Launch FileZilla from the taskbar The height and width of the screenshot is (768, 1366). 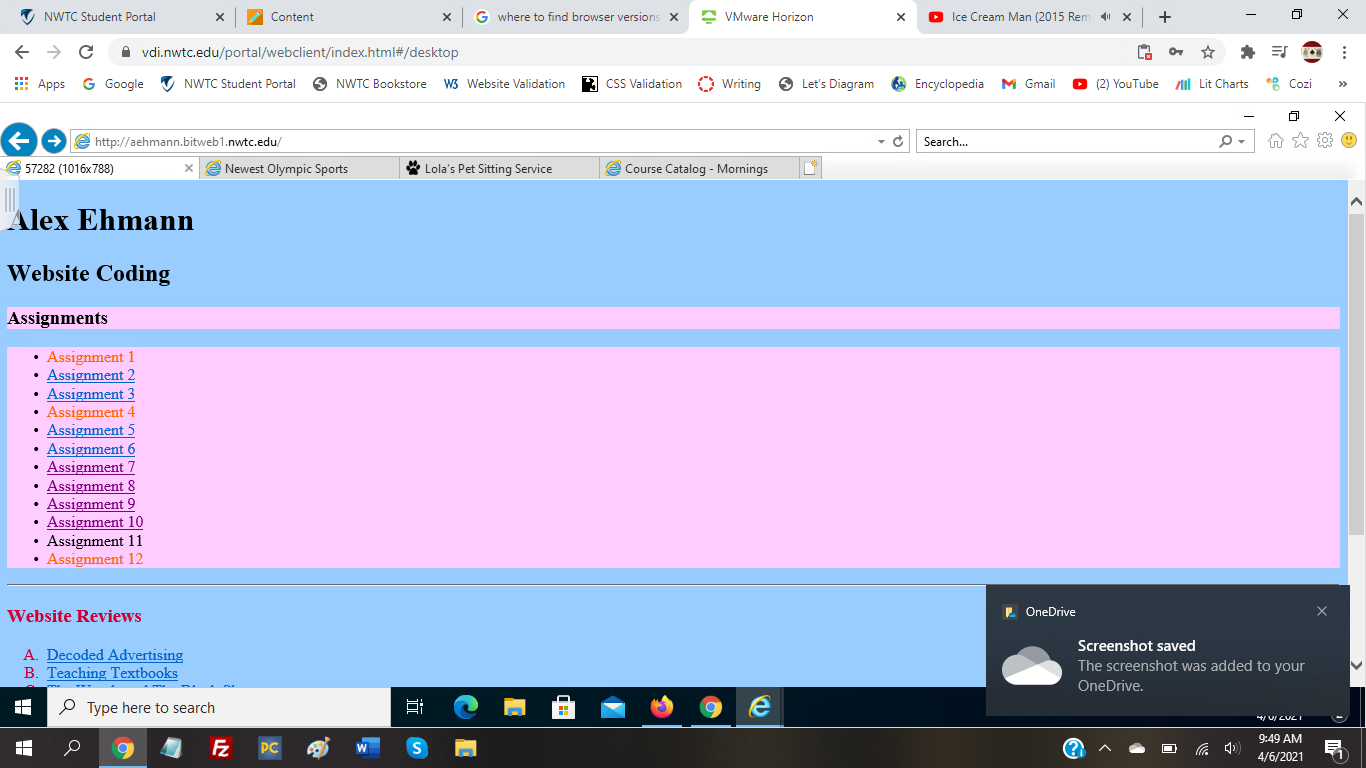(x=221, y=747)
